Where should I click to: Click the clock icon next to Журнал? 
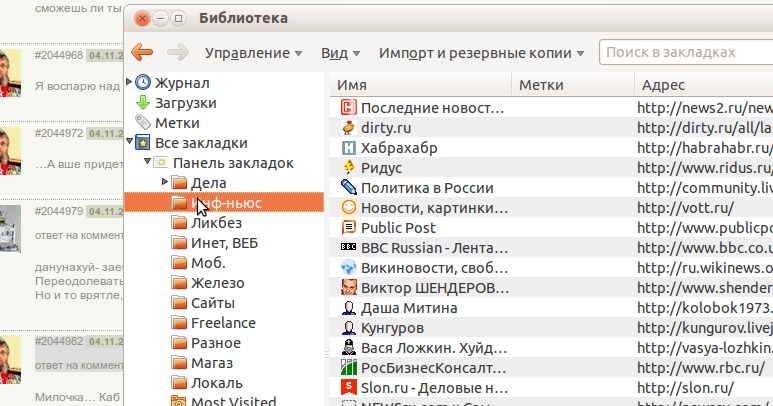[x=143, y=82]
